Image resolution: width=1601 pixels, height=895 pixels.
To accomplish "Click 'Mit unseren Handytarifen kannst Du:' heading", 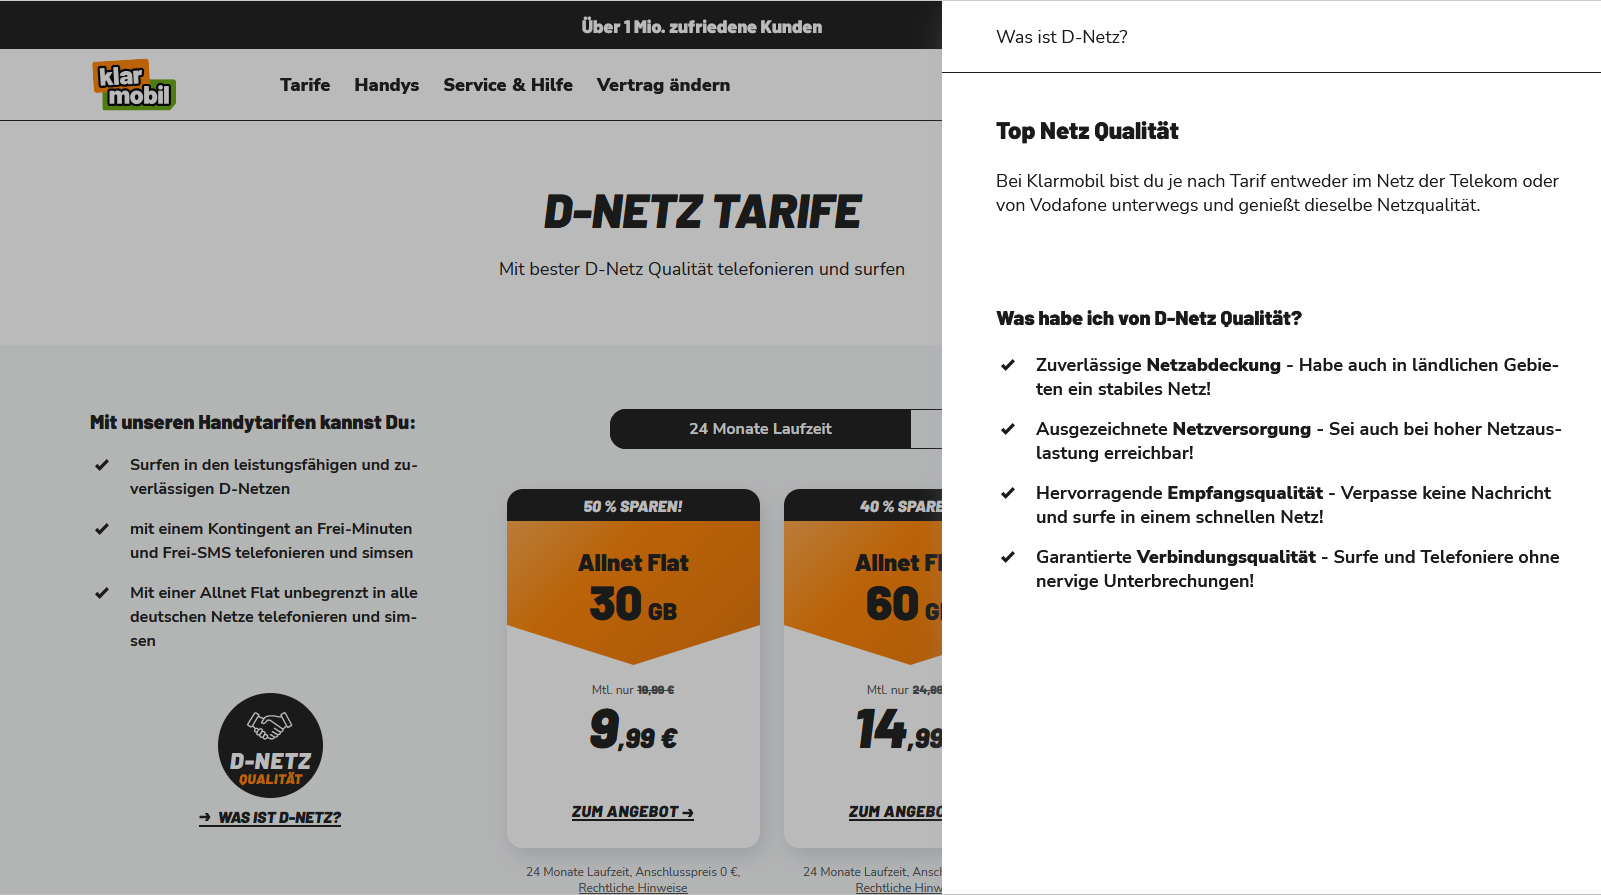I will pos(253,423).
